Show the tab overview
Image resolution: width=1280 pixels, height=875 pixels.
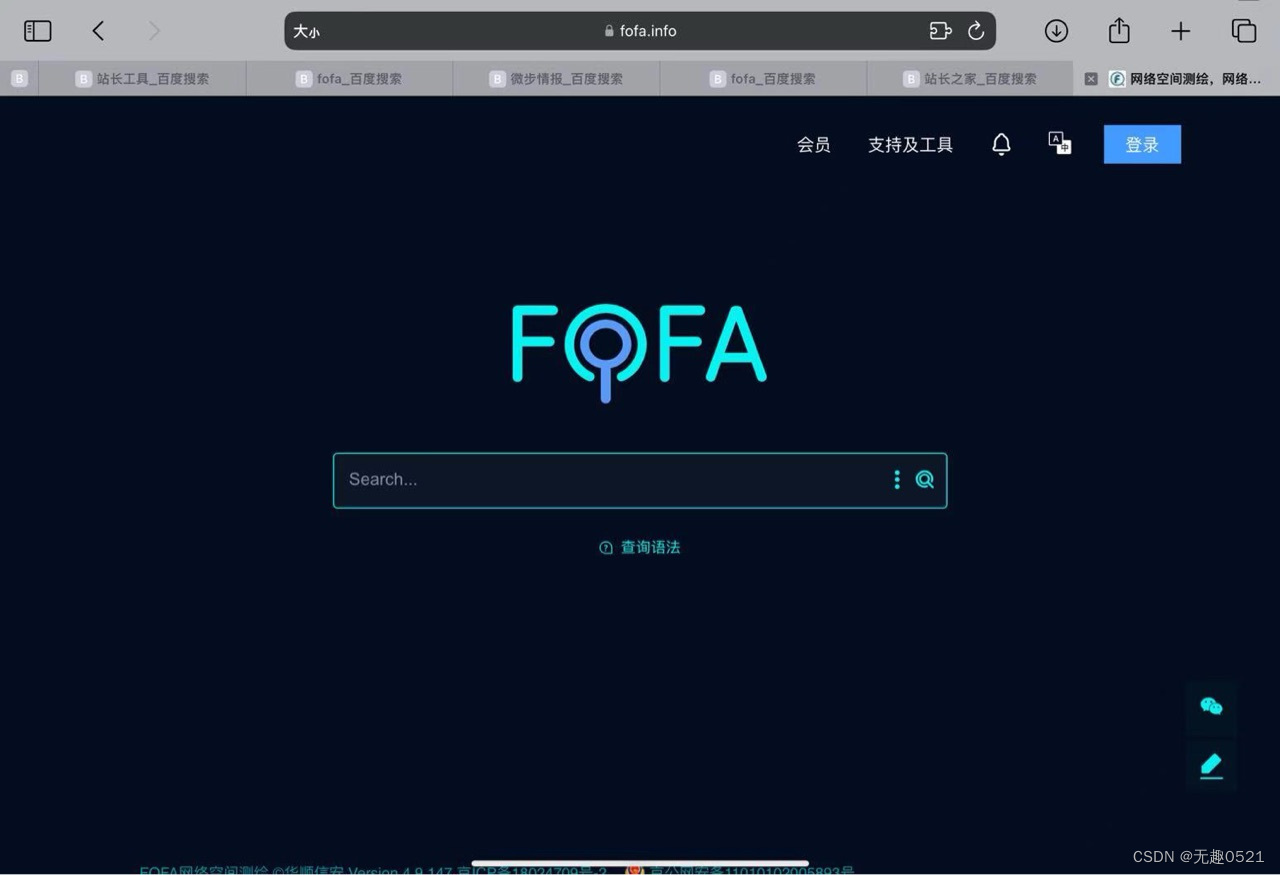[1244, 31]
